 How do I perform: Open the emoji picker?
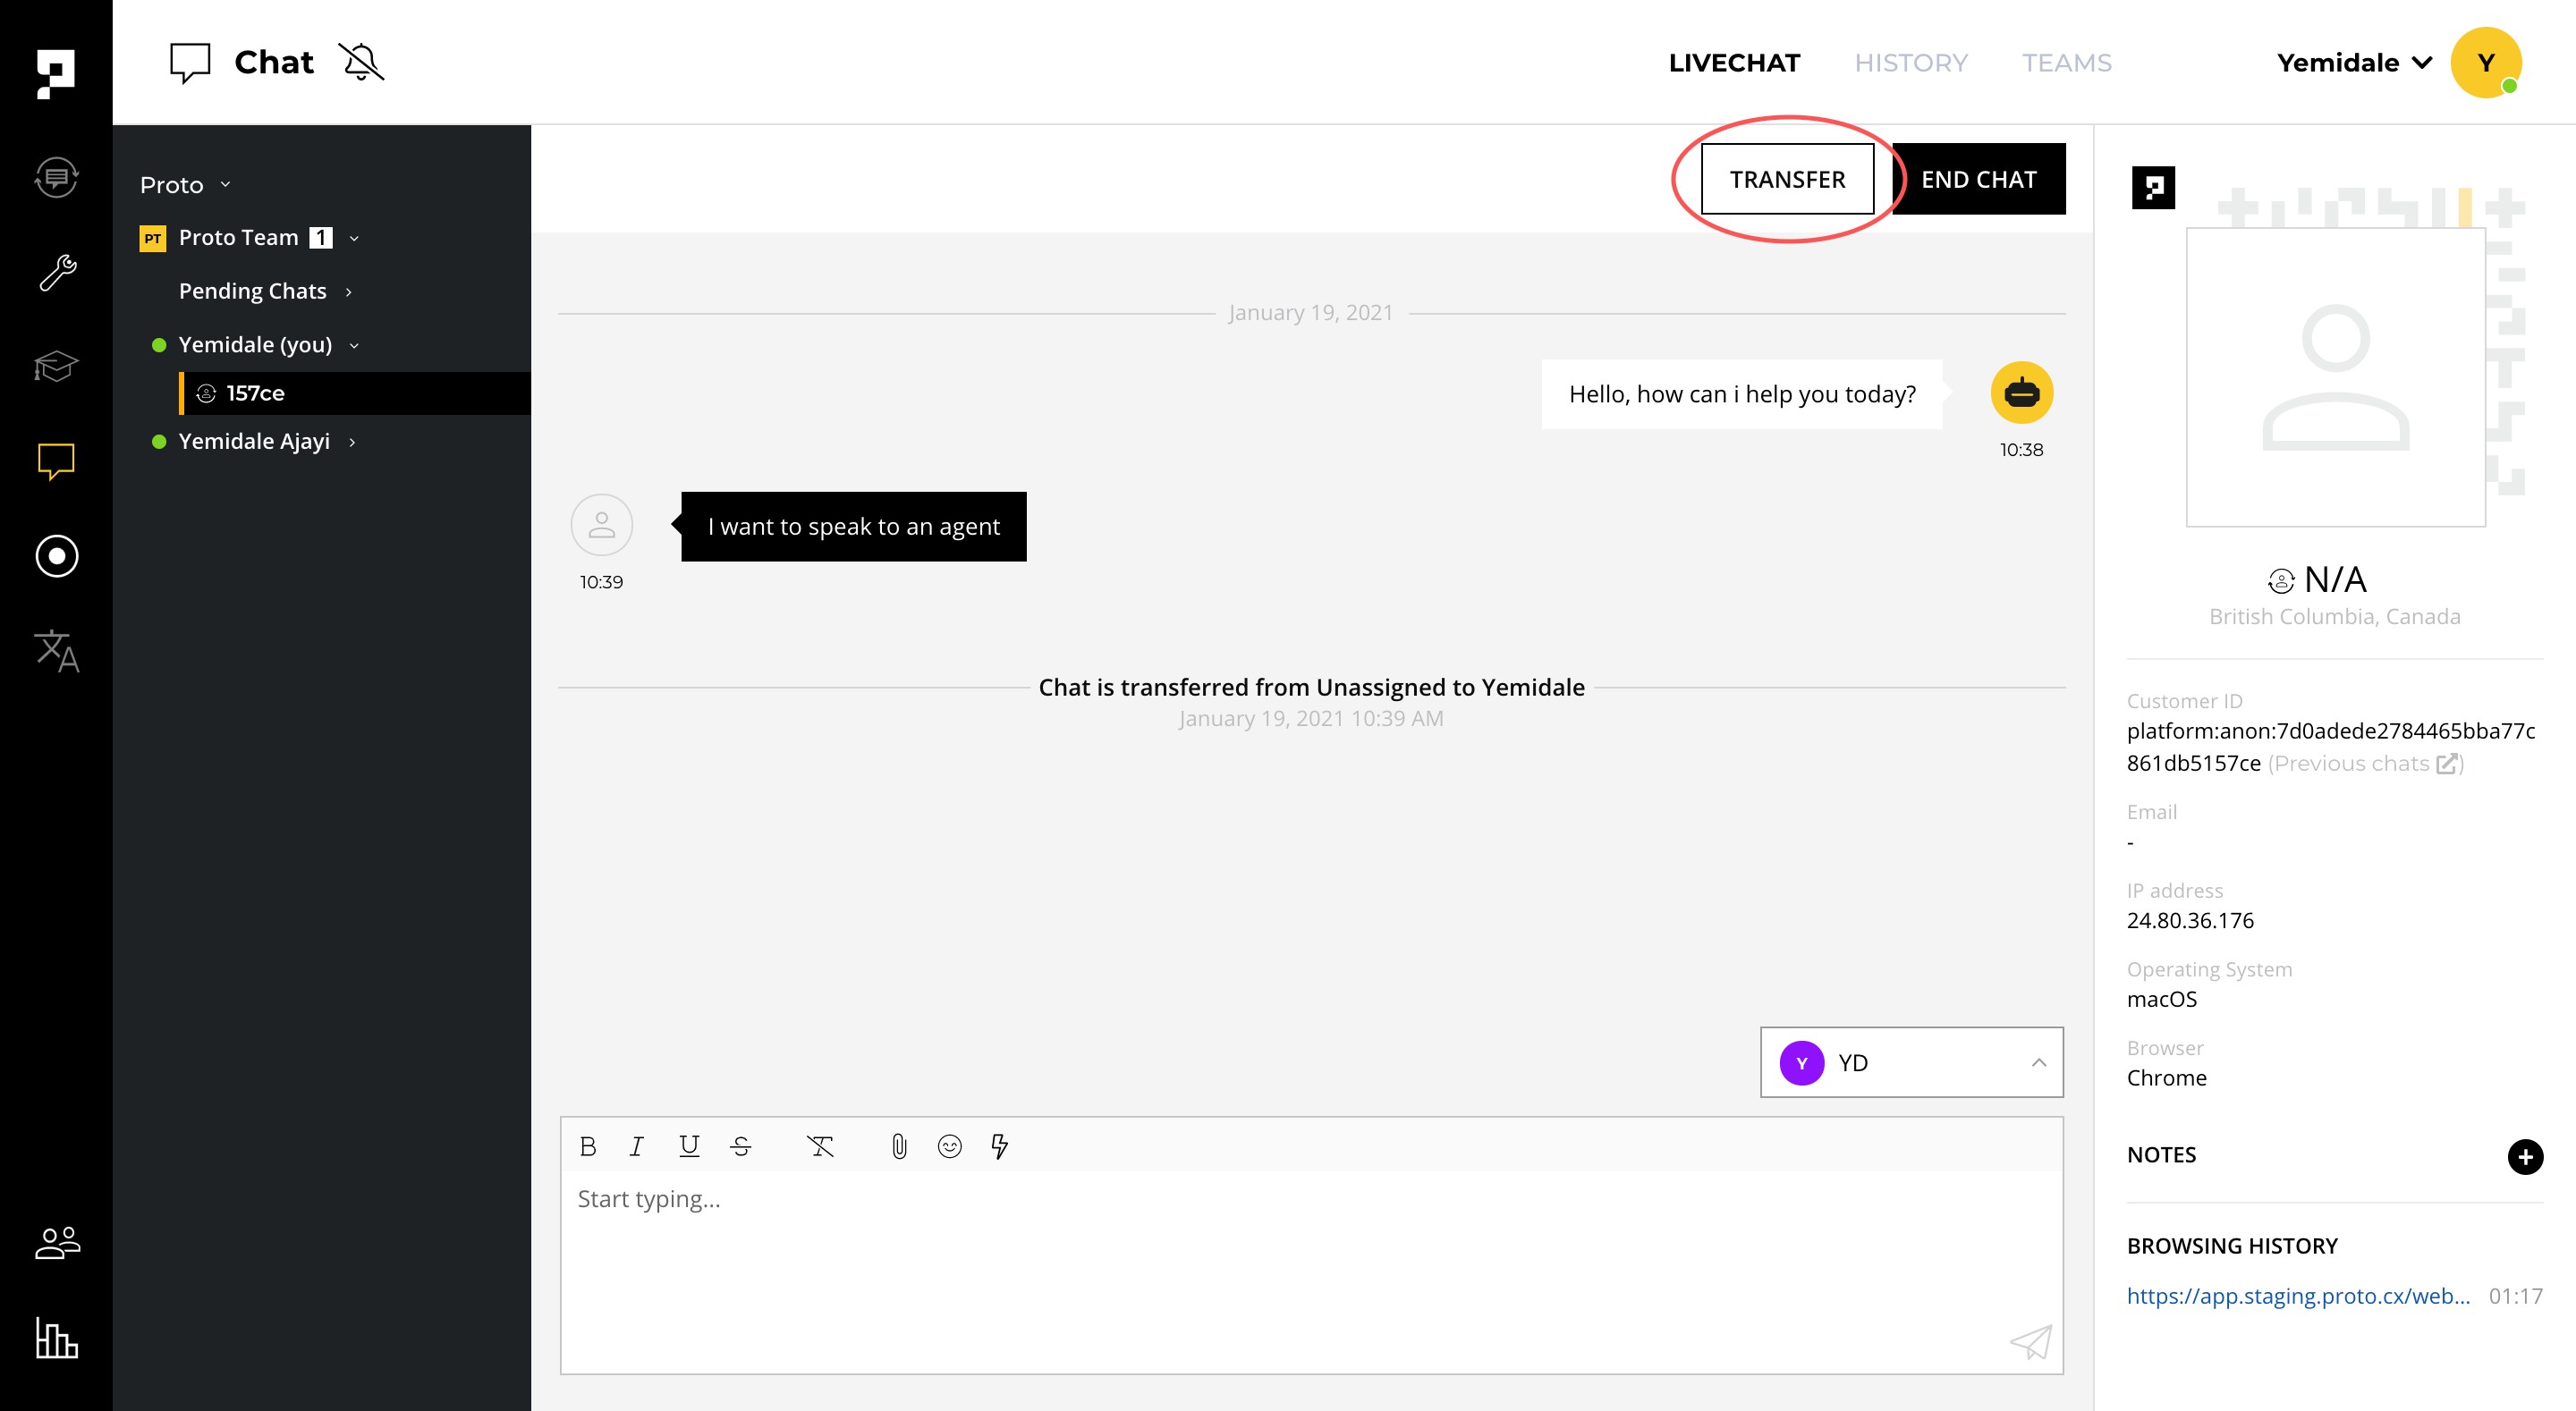(x=950, y=1146)
